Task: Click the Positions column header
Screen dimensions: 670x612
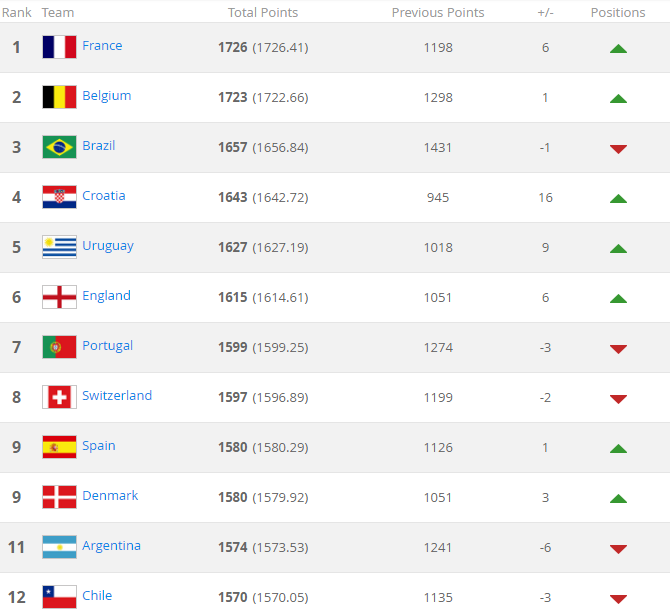Action: pyautogui.click(x=618, y=12)
